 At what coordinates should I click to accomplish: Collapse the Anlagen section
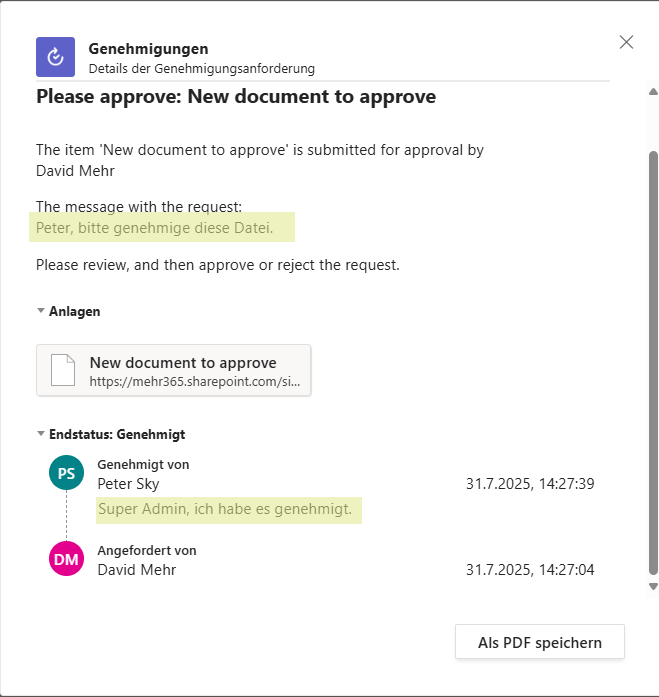41,311
